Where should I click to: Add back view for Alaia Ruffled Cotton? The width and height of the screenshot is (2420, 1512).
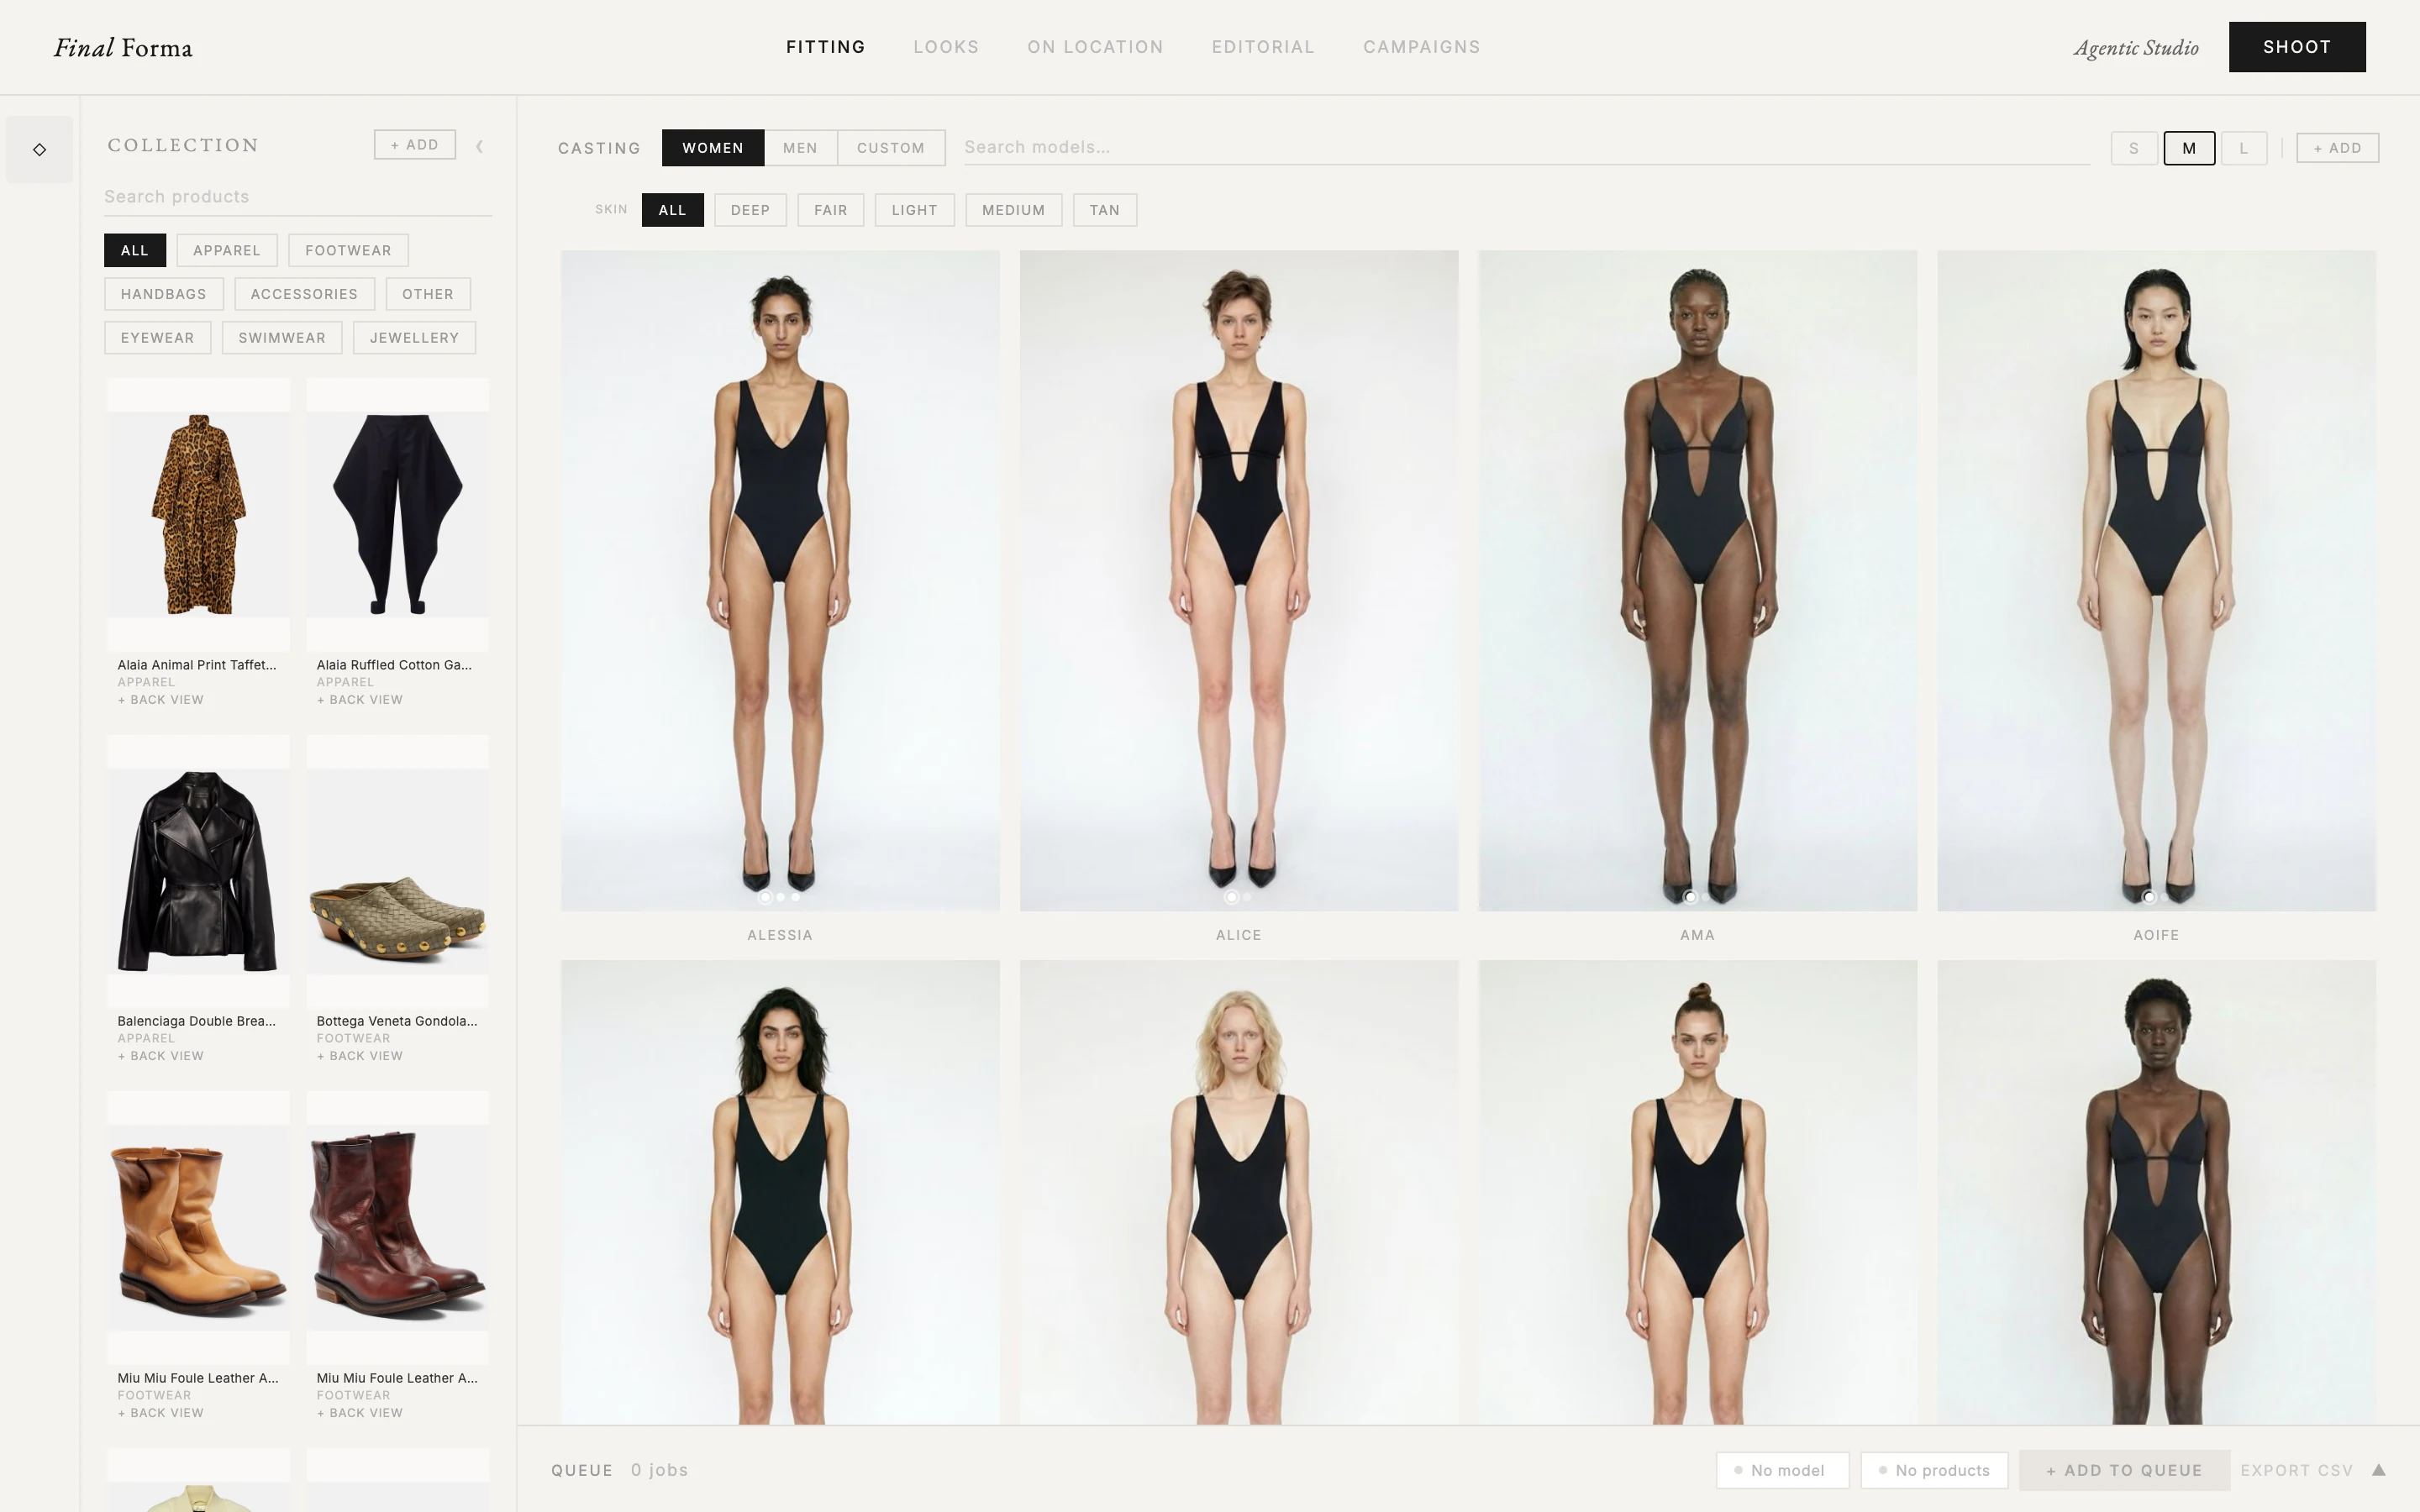pos(360,700)
